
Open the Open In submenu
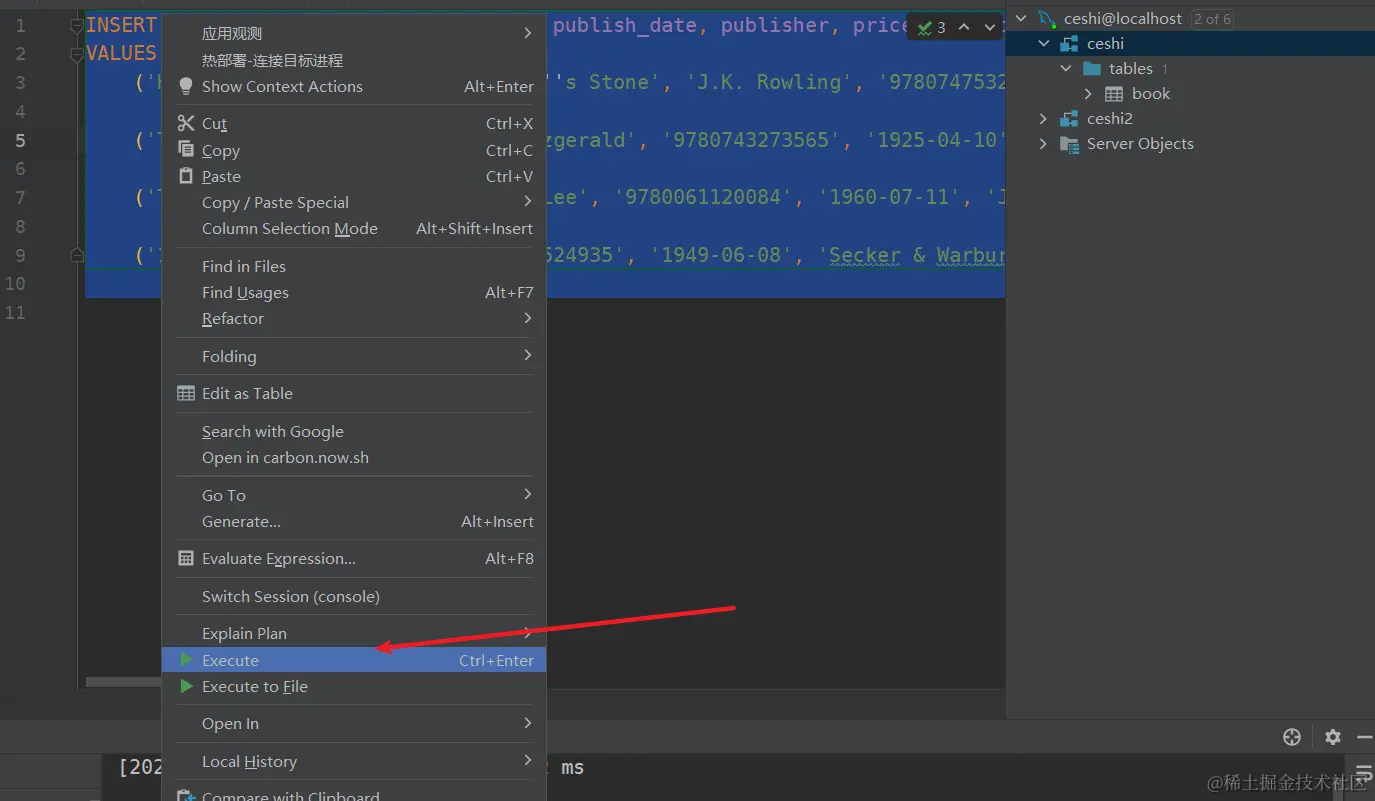click(x=354, y=723)
